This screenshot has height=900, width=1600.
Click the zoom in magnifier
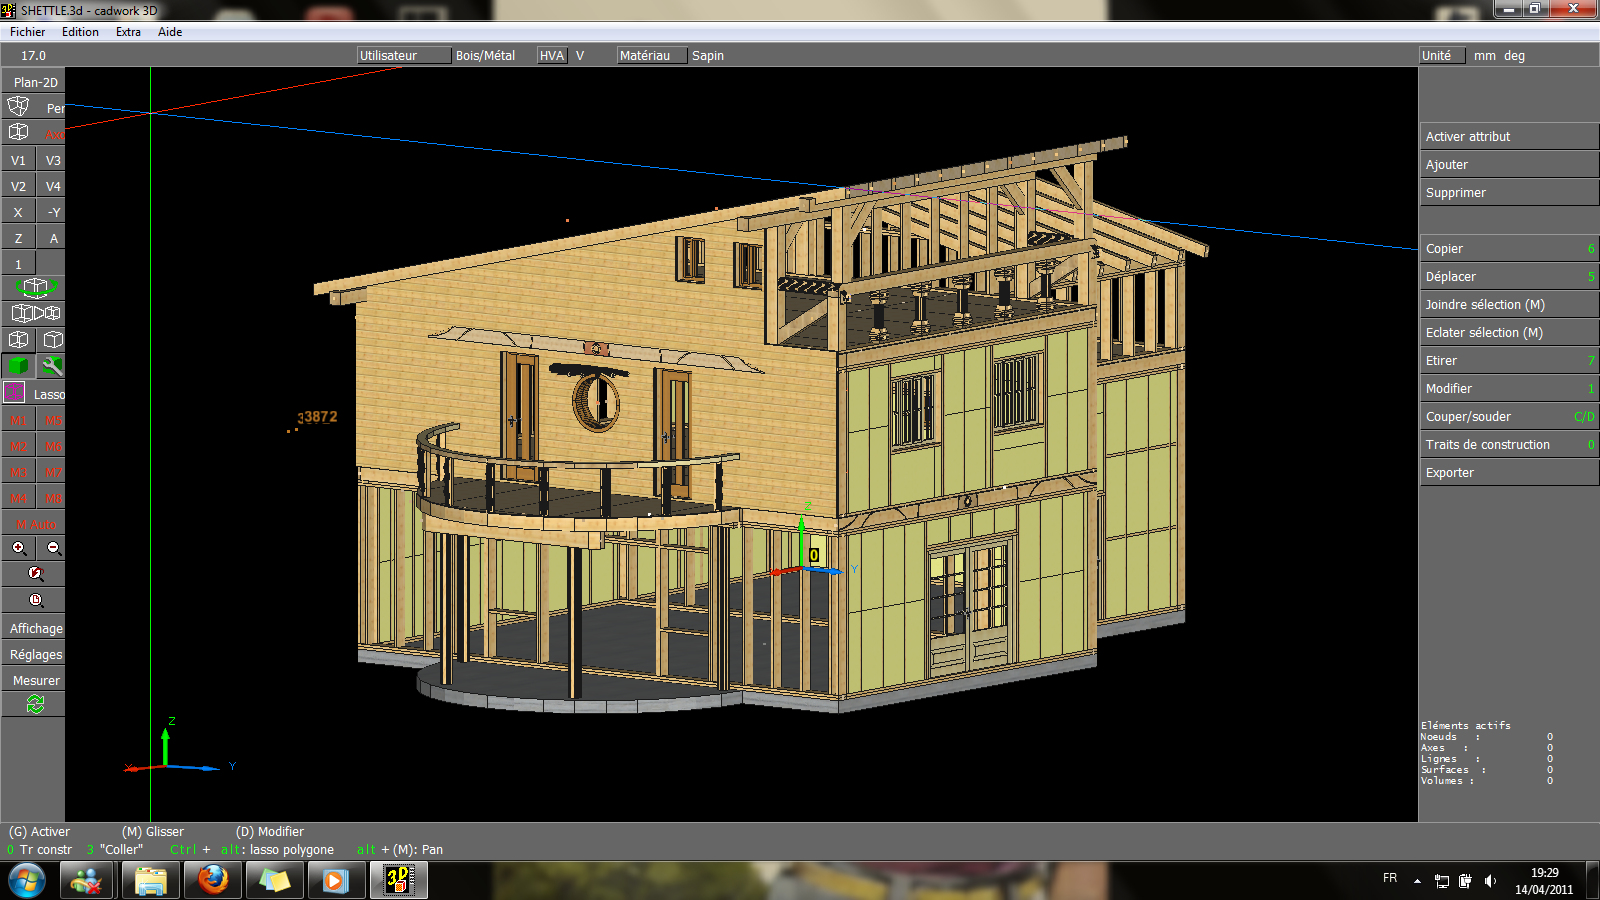coord(18,548)
